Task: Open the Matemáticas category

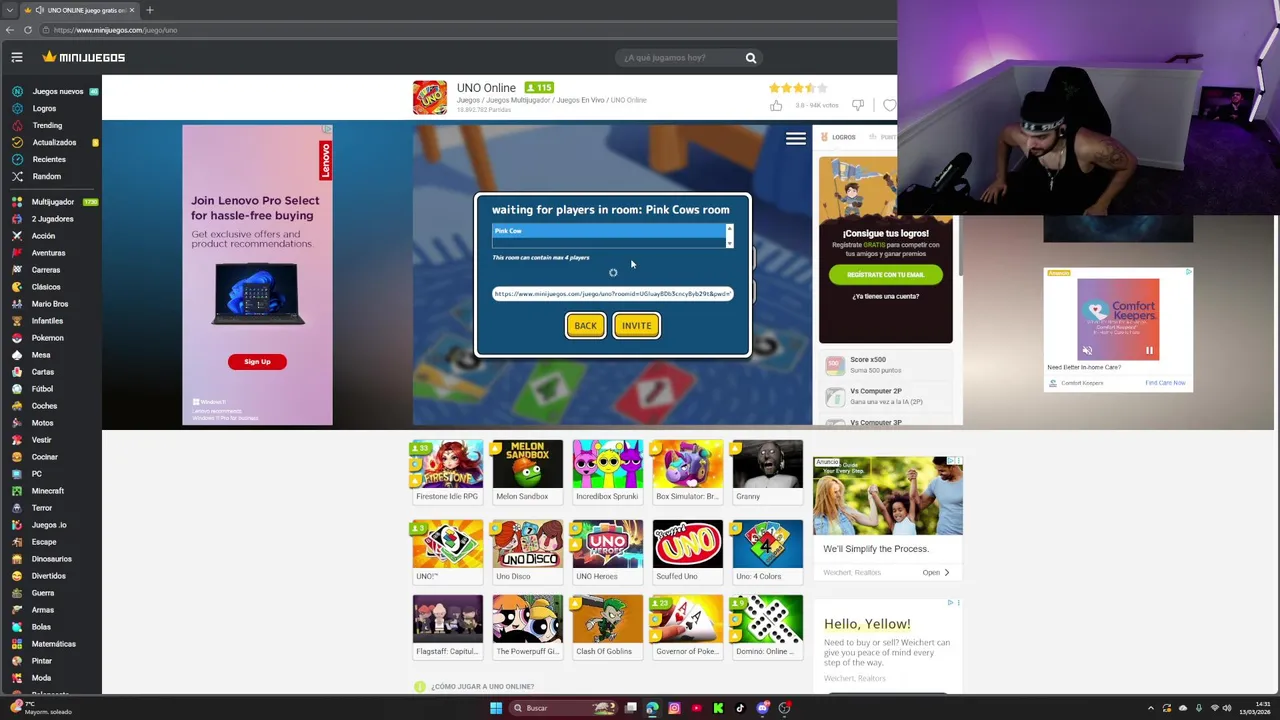Action: tap(53, 644)
